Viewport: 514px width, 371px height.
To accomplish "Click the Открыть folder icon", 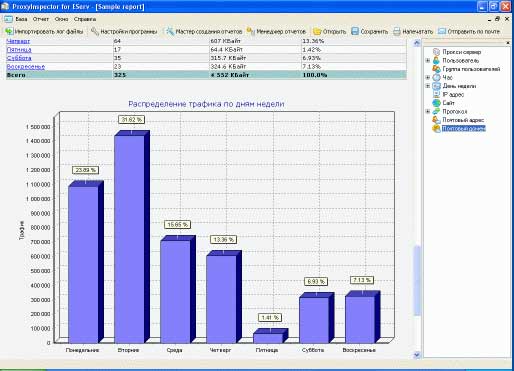I will pyautogui.click(x=317, y=31).
